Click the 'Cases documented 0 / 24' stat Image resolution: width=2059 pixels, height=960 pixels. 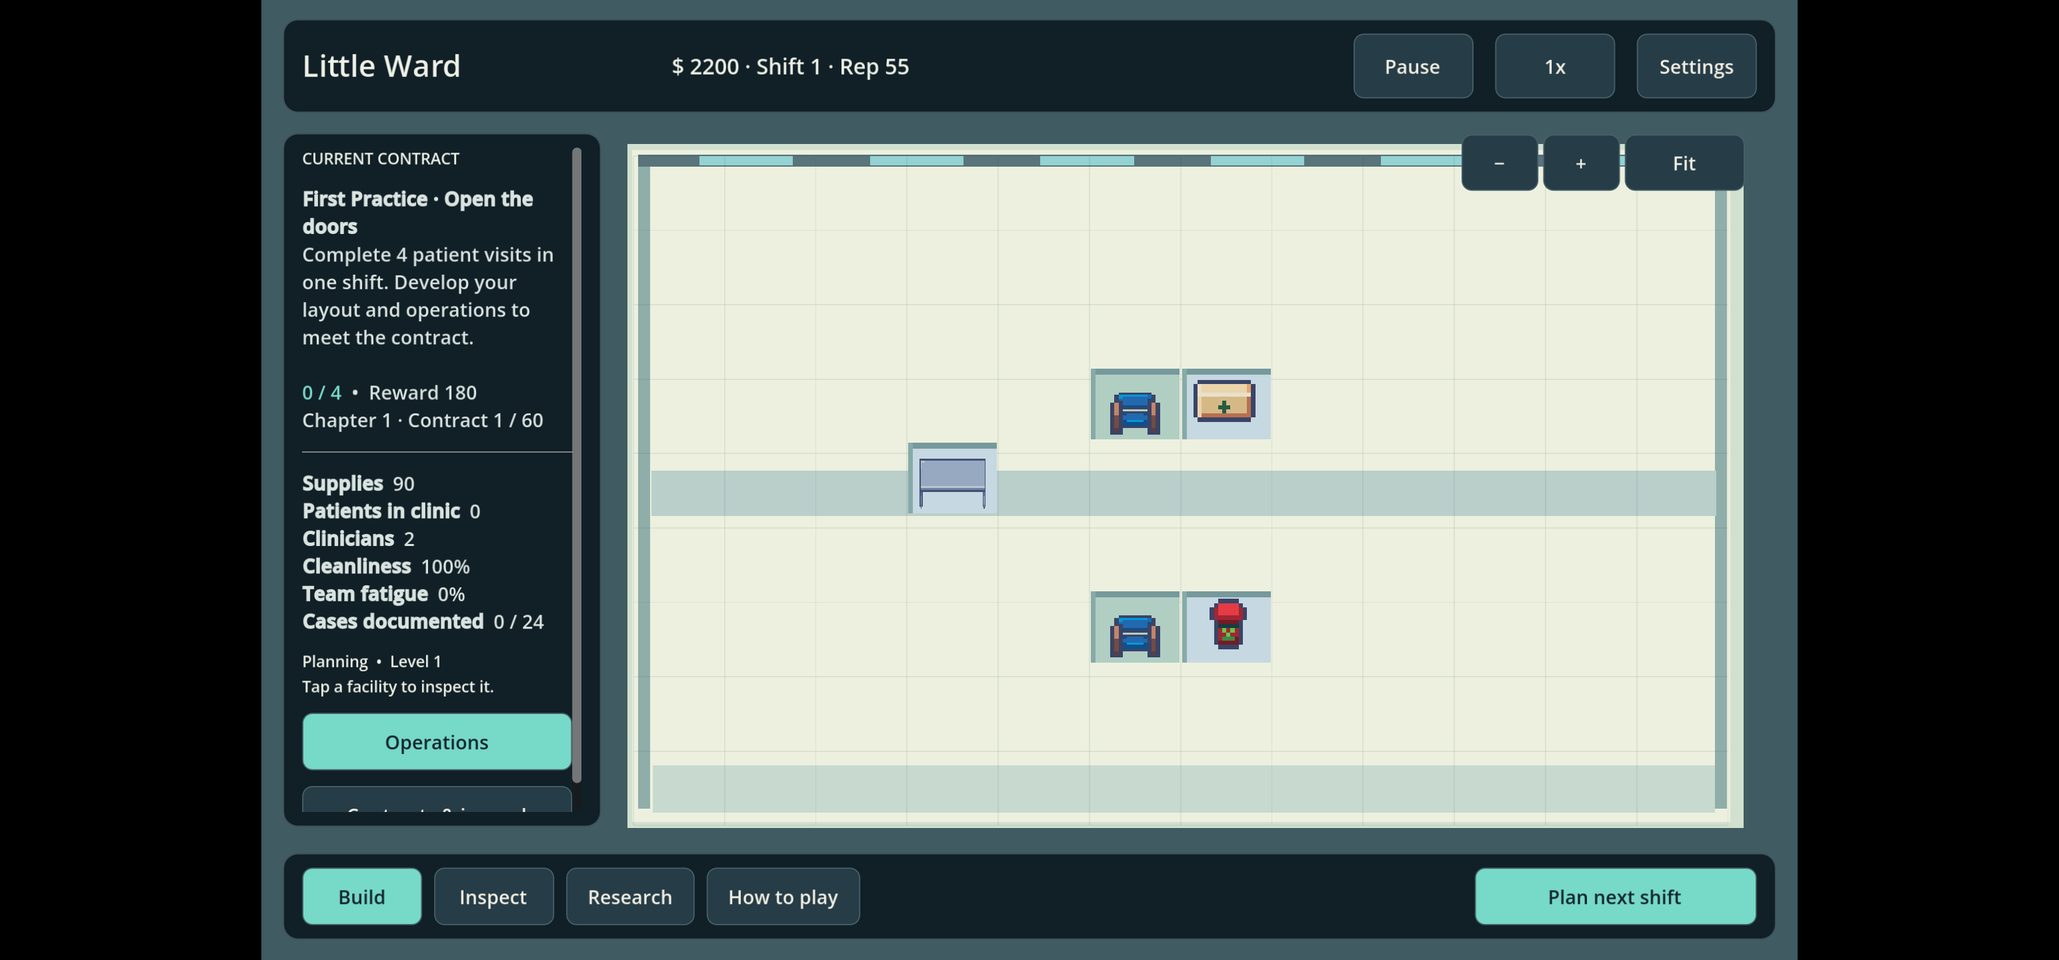[x=423, y=621]
